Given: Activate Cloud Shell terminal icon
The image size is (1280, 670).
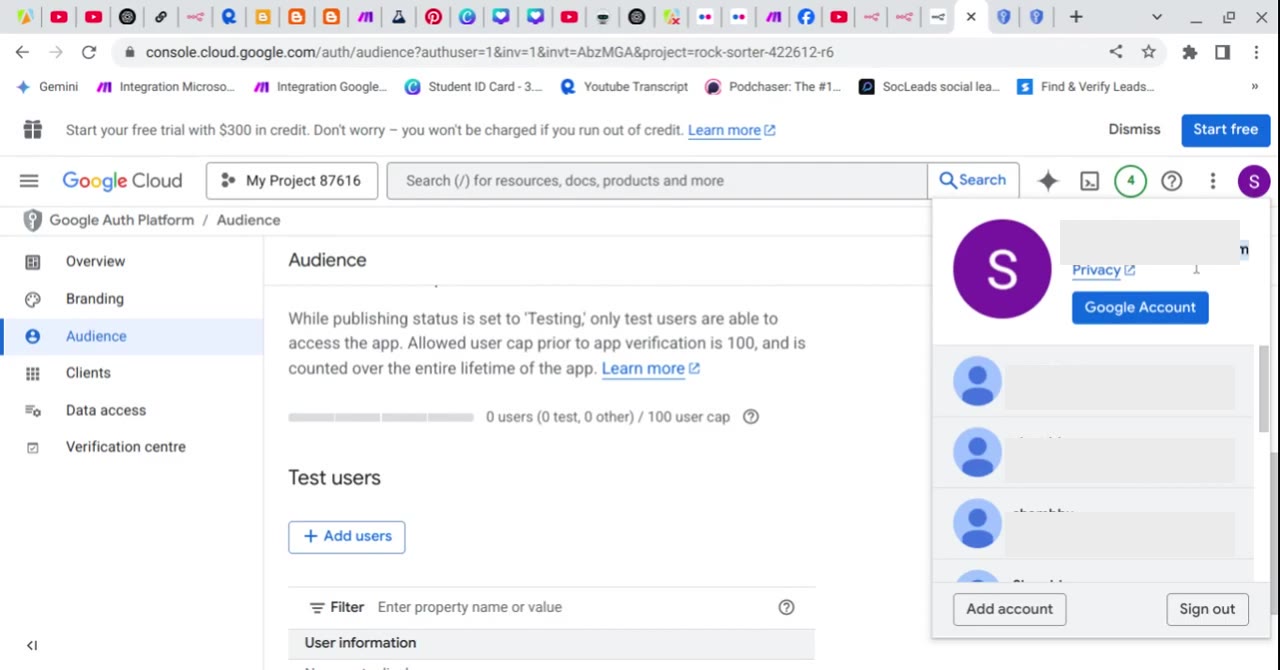Looking at the screenshot, I should [1089, 181].
